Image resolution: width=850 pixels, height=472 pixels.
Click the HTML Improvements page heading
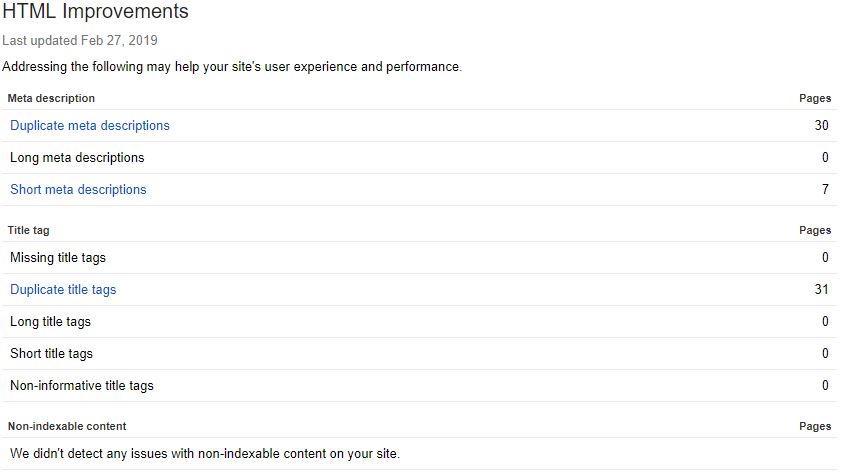[x=95, y=13]
